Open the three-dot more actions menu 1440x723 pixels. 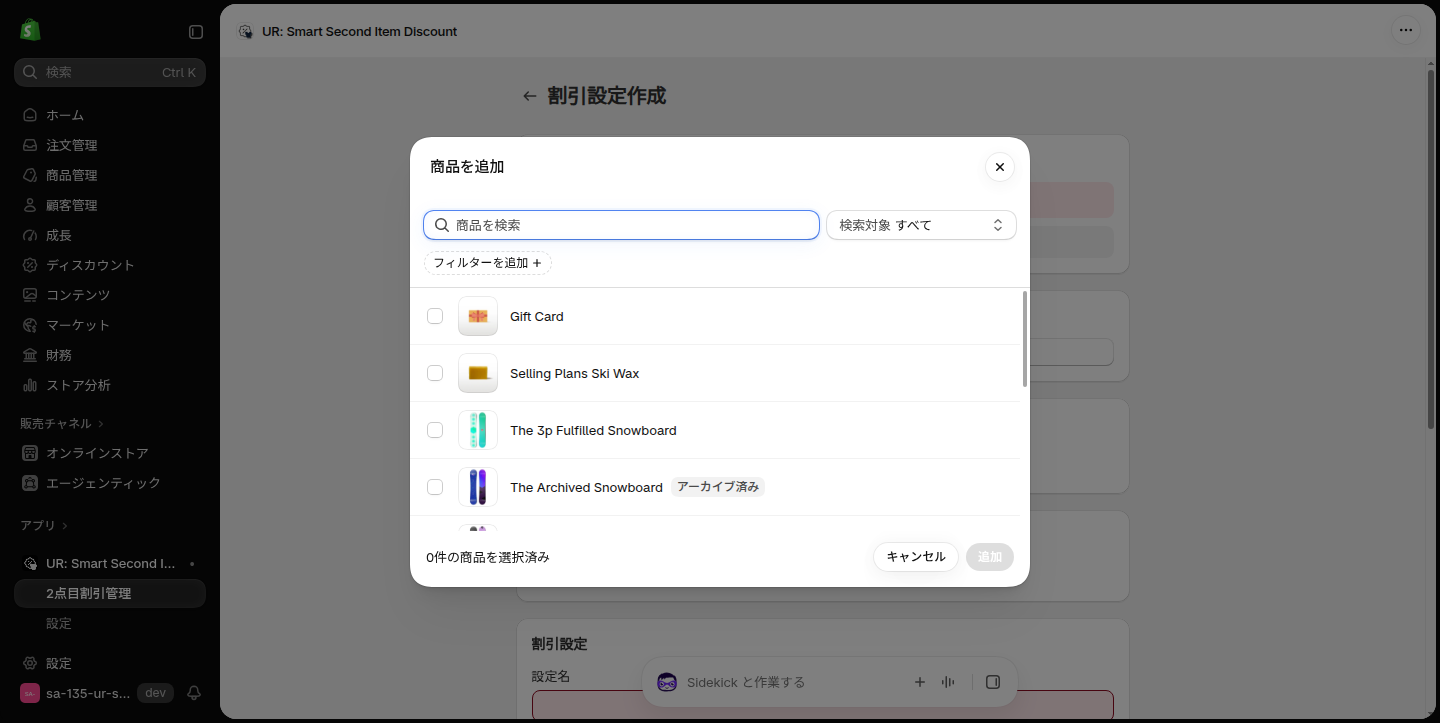click(1406, 30)
